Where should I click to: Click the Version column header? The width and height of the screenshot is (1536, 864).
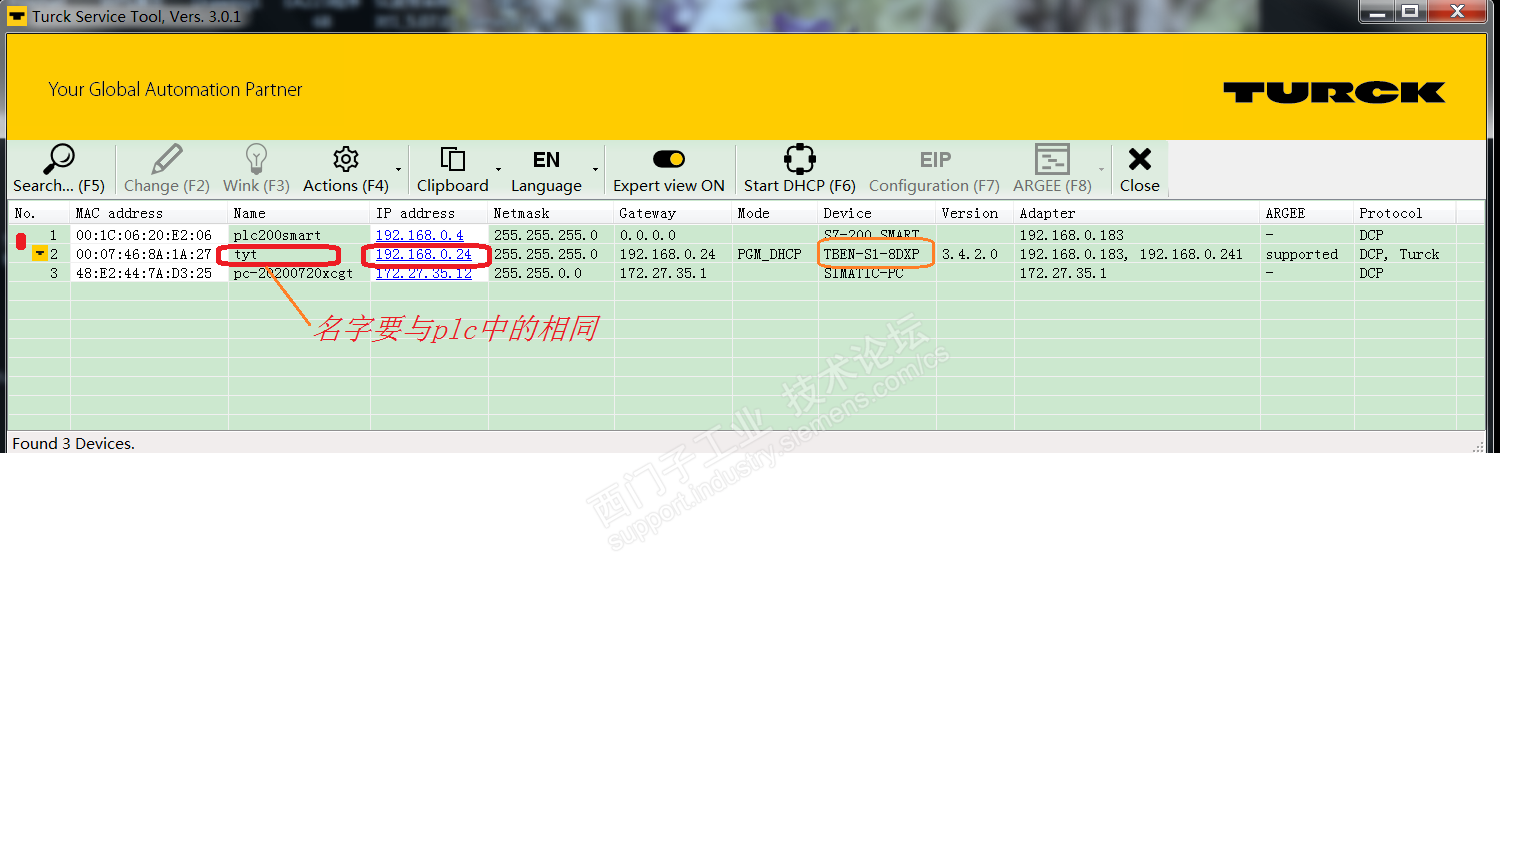pyautogui.click(x=975, y=213)
